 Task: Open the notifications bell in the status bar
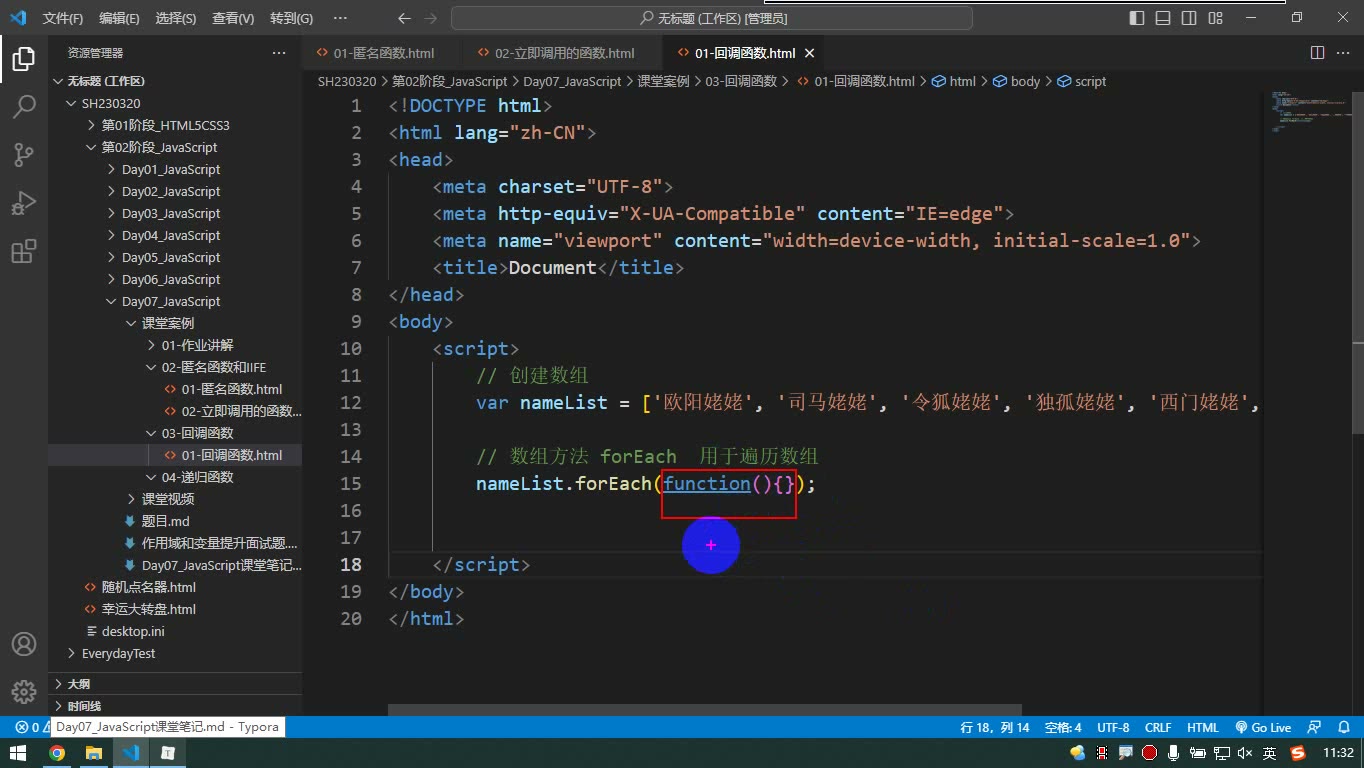pyautogui.click(x=1344, y=728)
